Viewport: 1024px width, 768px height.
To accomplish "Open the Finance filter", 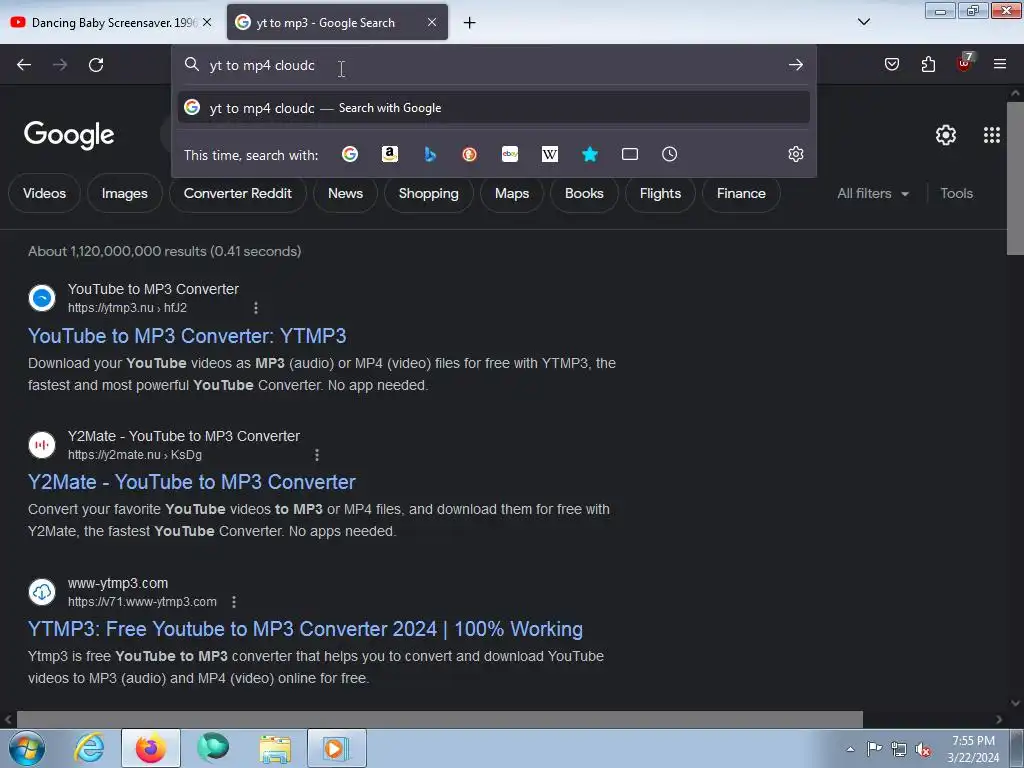I will coord(741,193).
